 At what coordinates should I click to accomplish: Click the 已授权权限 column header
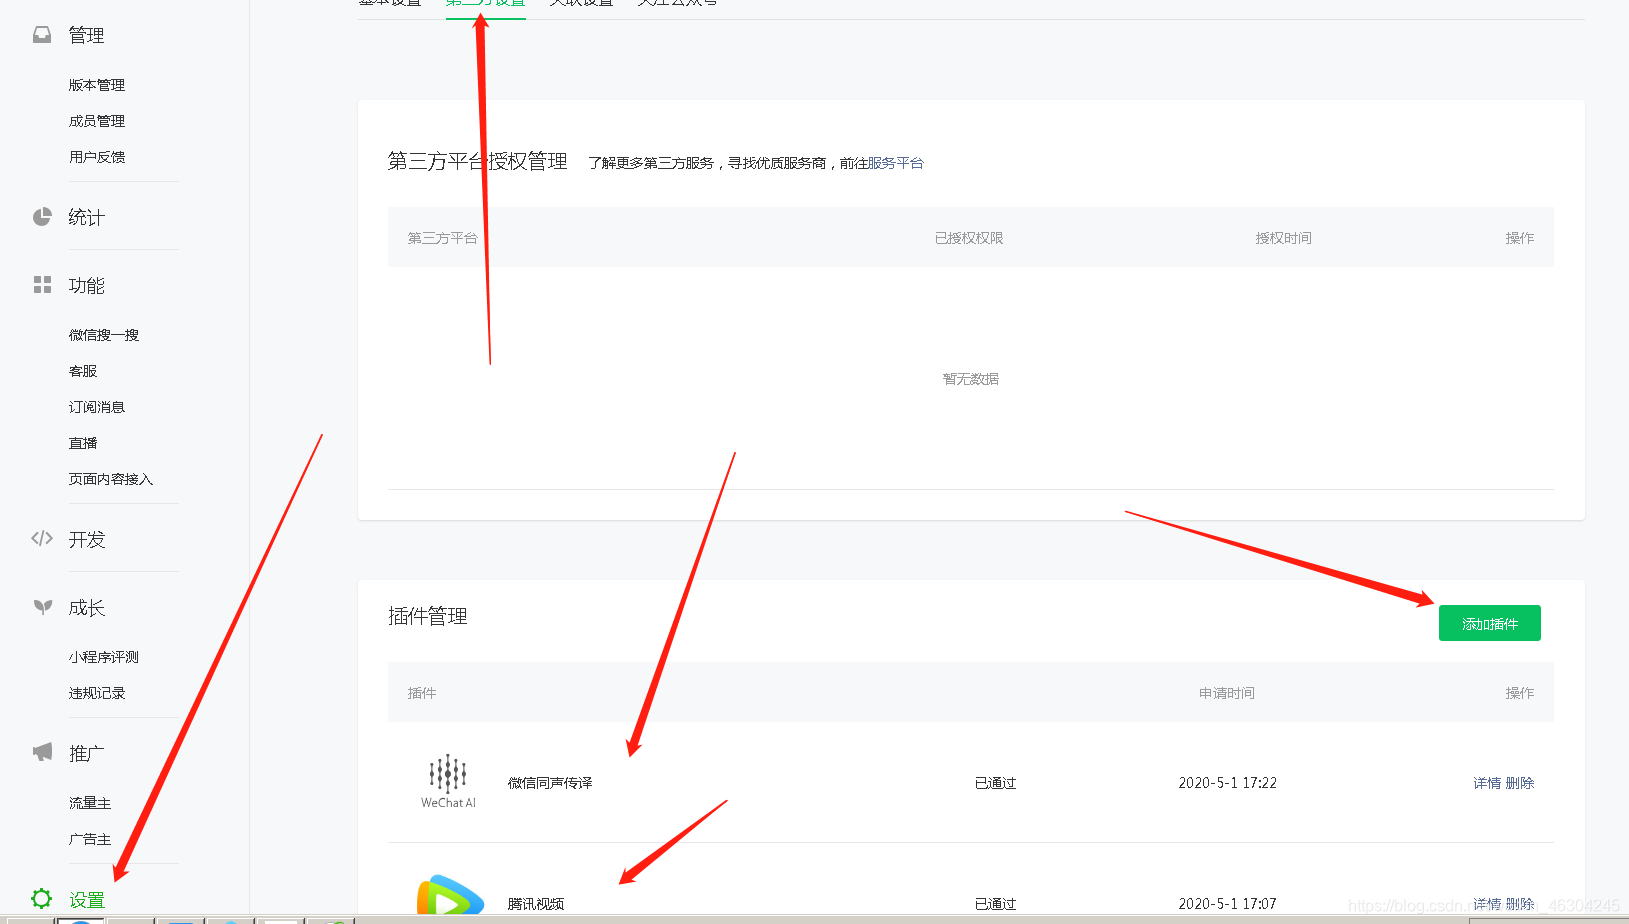point(969,238)
